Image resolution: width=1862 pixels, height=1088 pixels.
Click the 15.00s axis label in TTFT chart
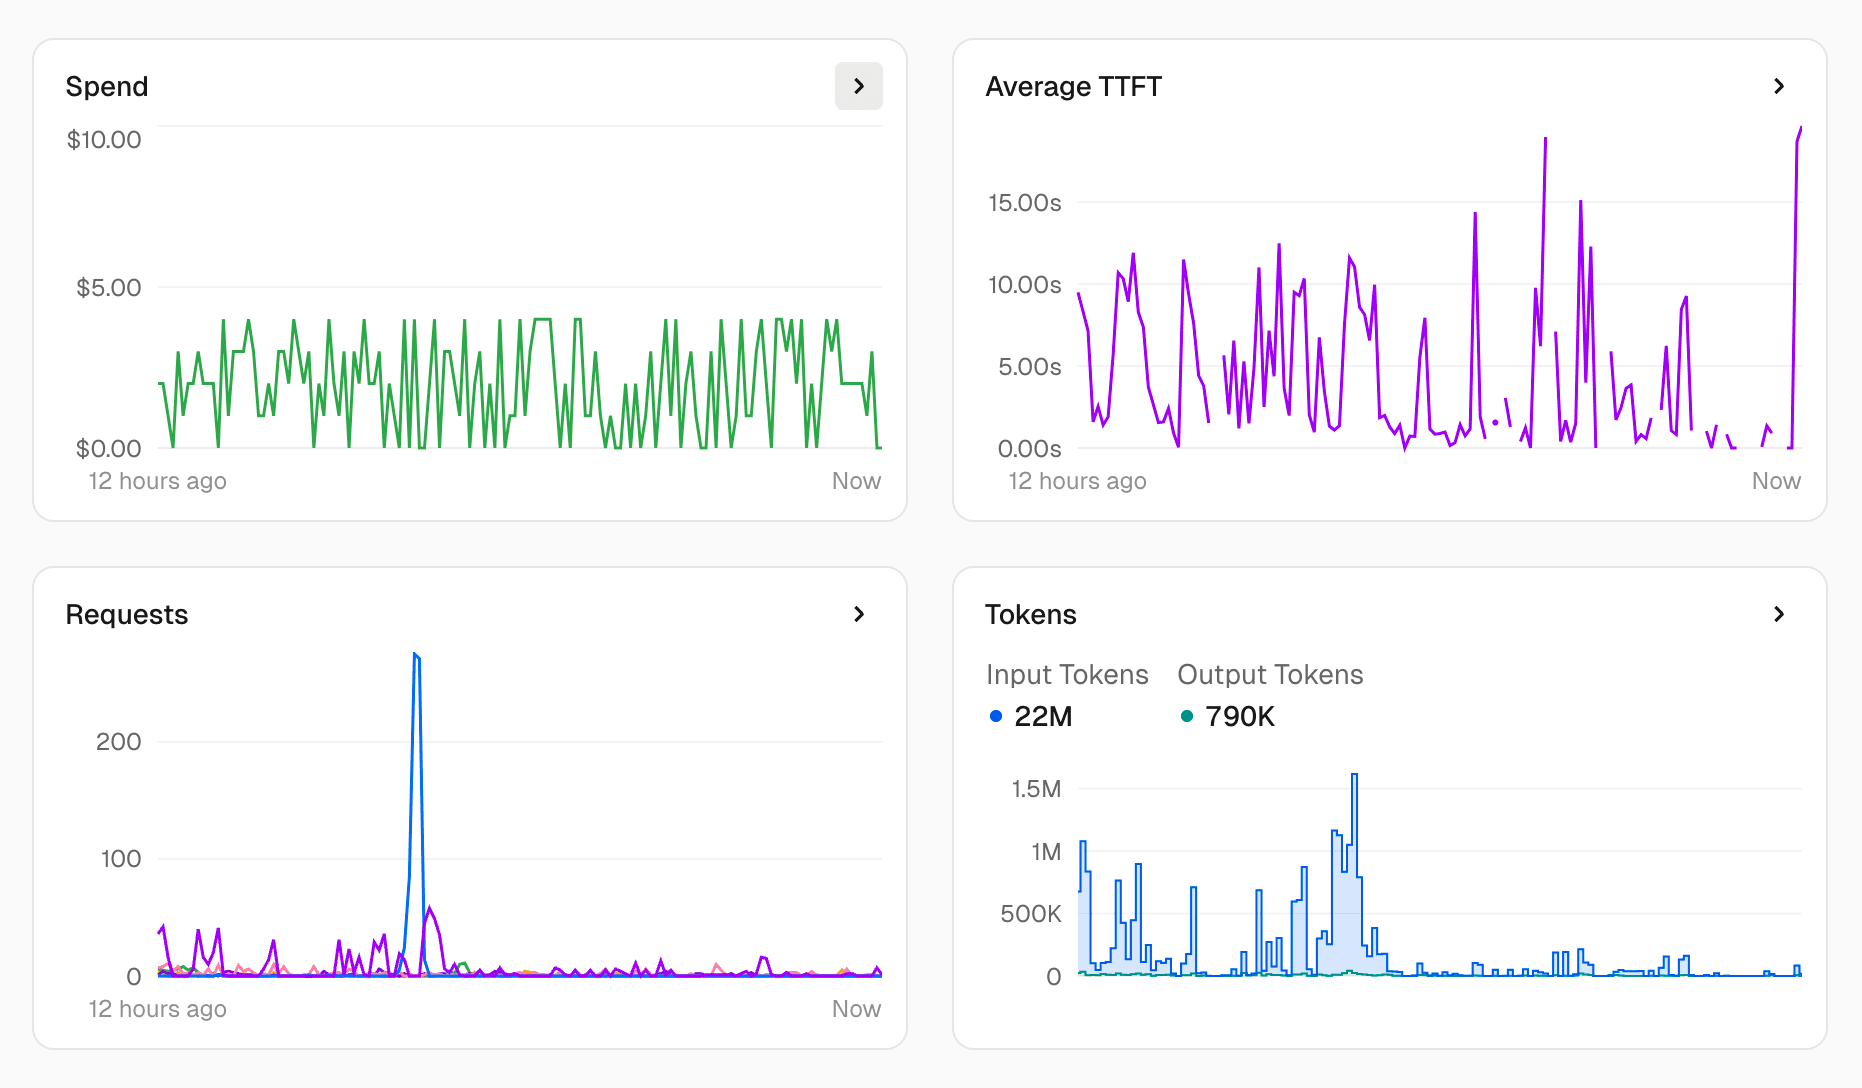(x=1024, y=203)
